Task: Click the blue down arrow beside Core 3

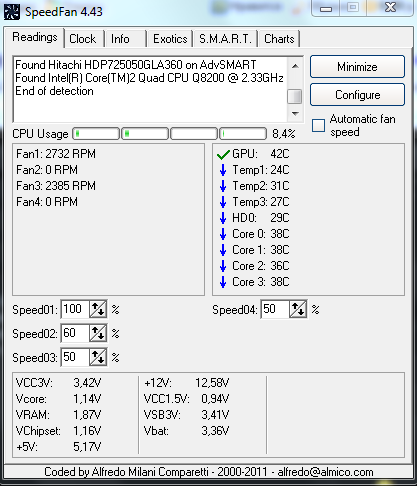Action: pos(223,282)
